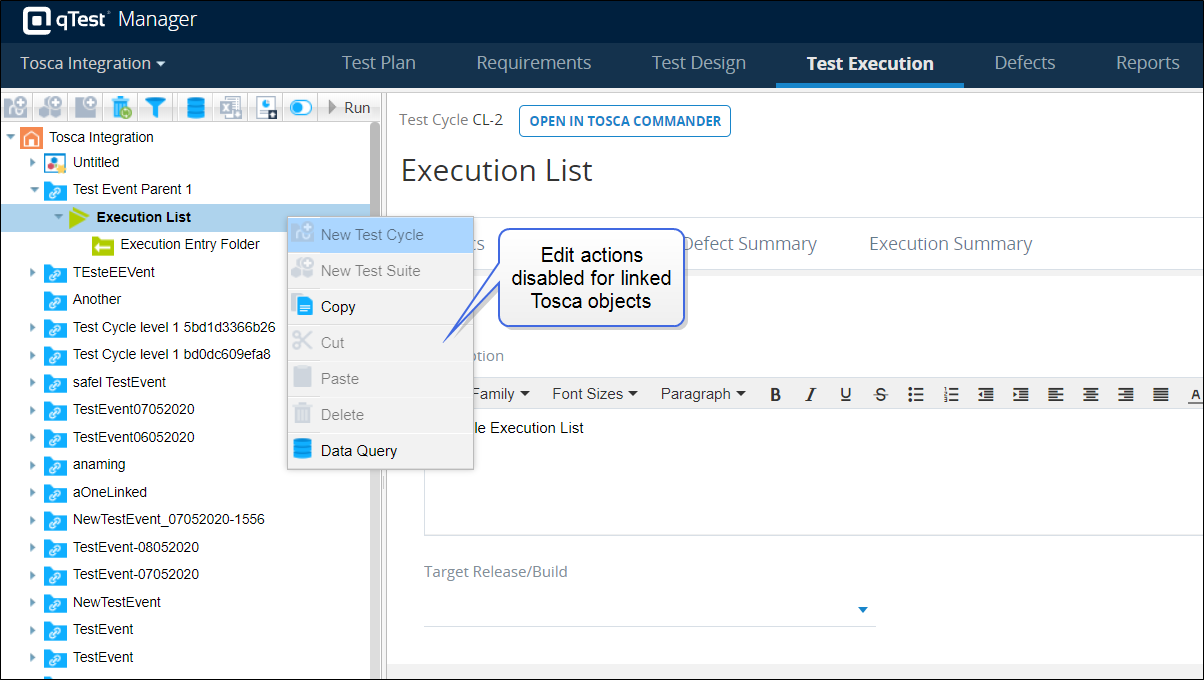Click the Data Query database toolbar icon
The image size is (1204, 680).
point(195,107)
